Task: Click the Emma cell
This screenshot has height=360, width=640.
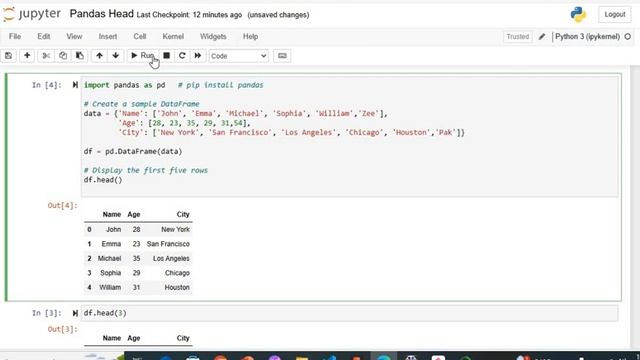Action: [x=111, y=244]
